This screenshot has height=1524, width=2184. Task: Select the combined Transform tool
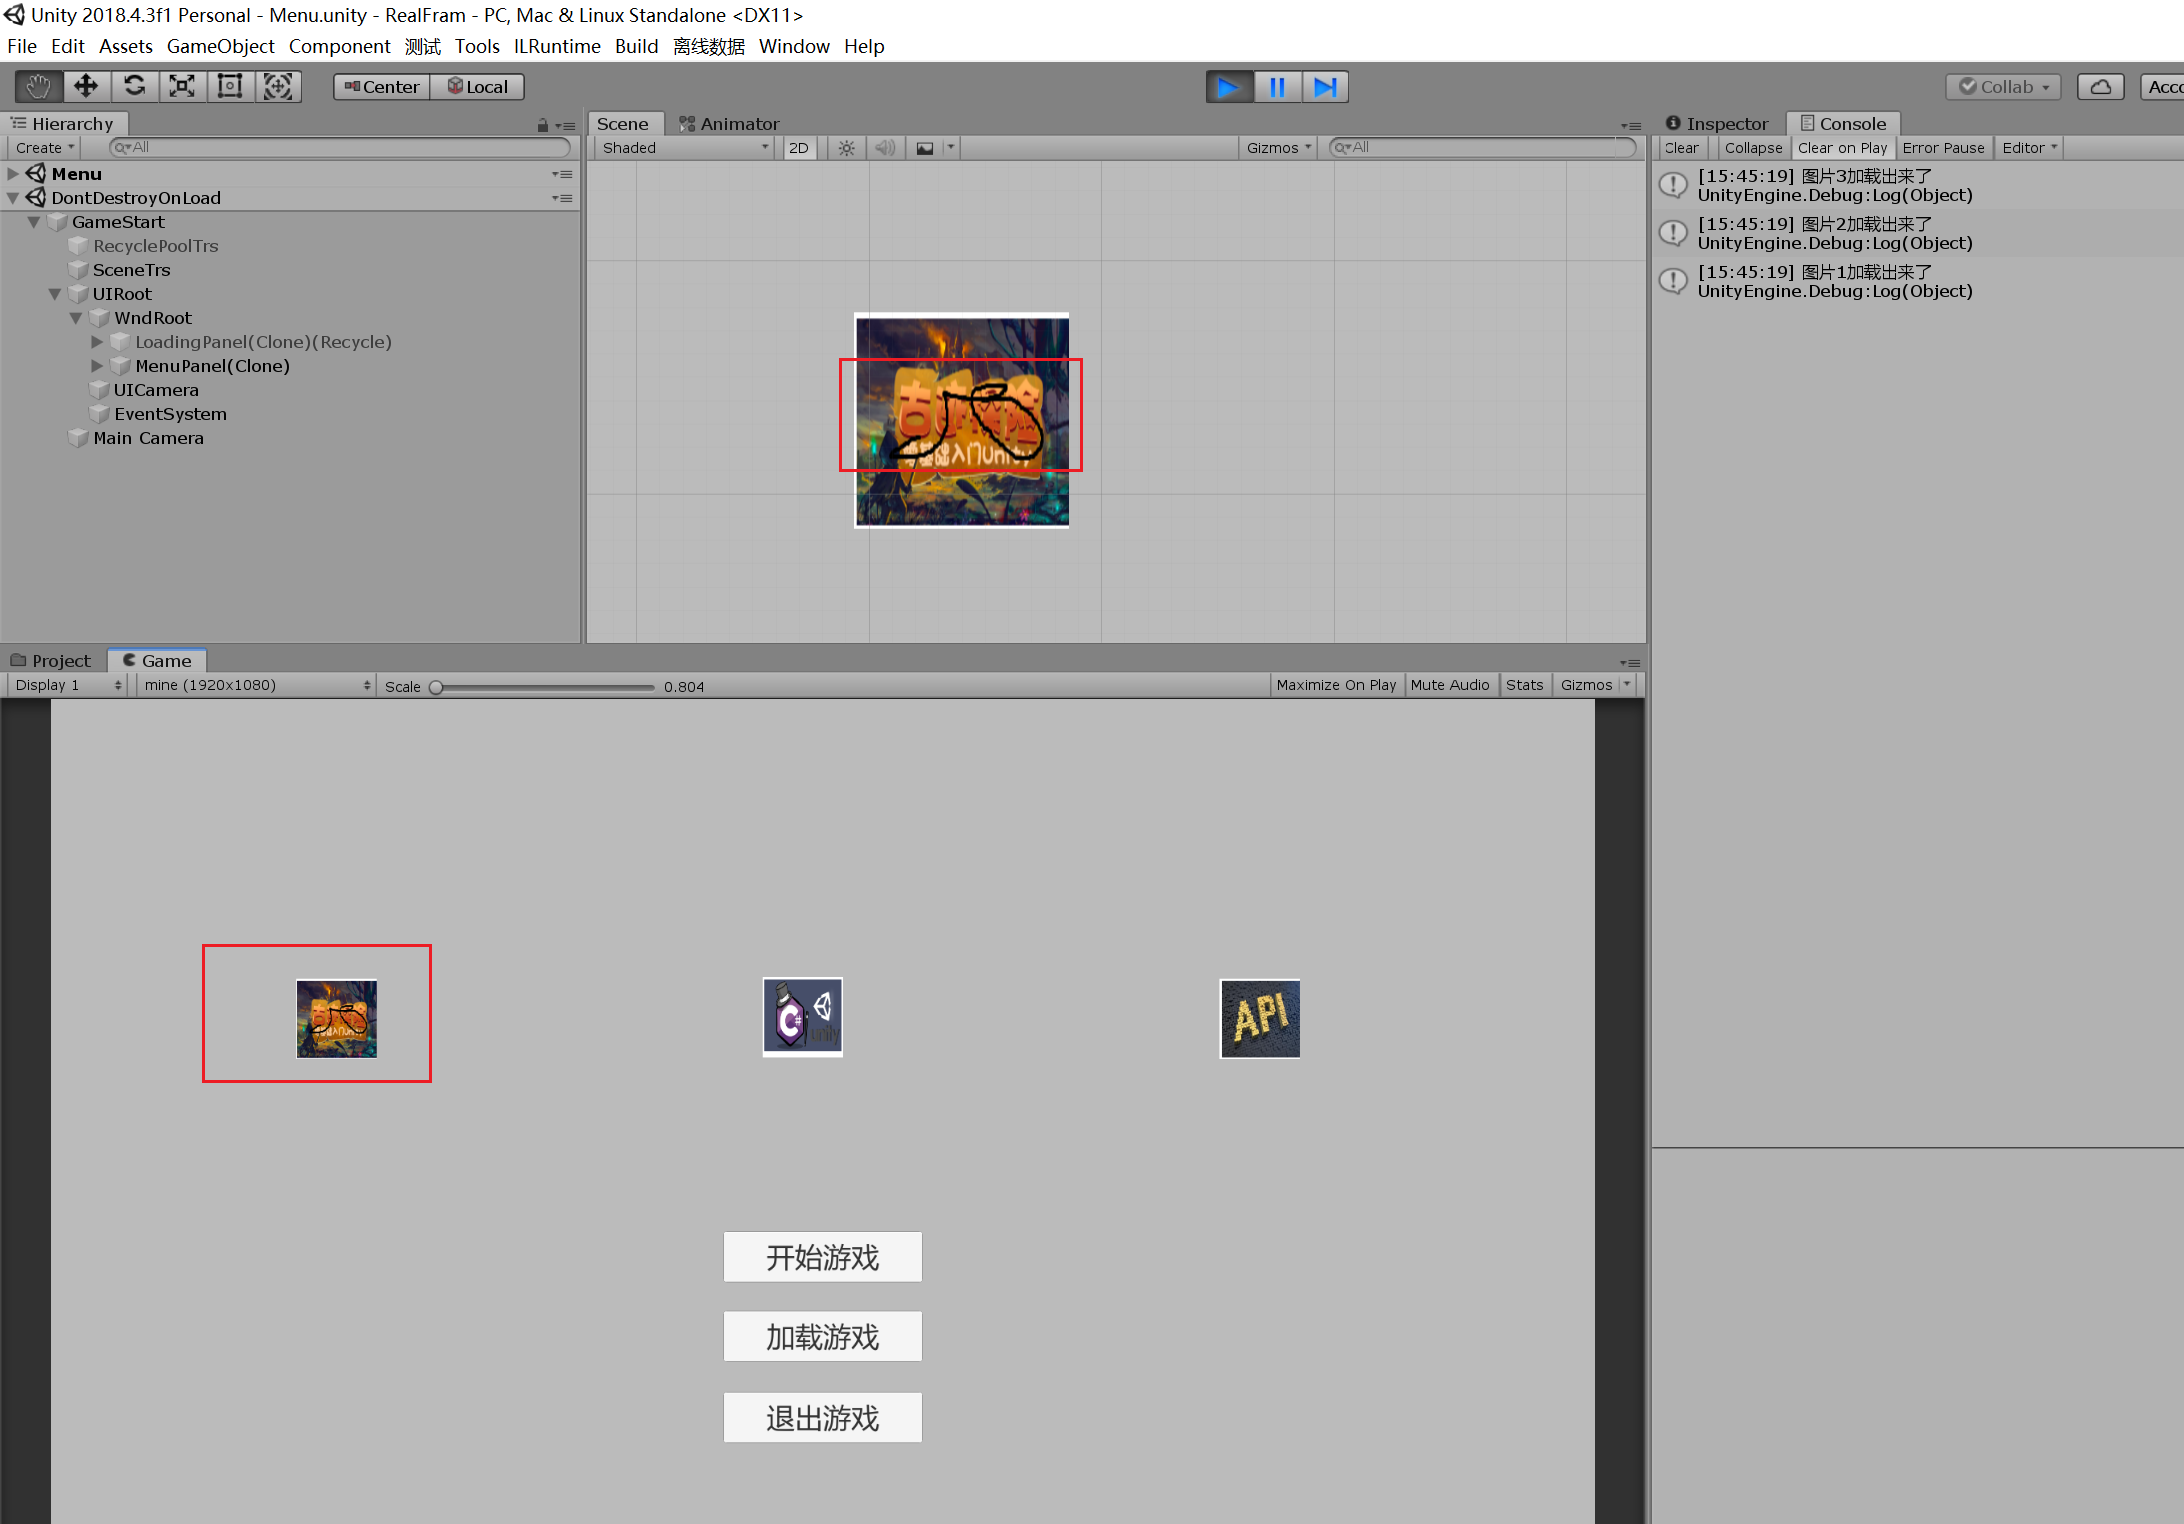pyautogui.click(x=278, y=87)
